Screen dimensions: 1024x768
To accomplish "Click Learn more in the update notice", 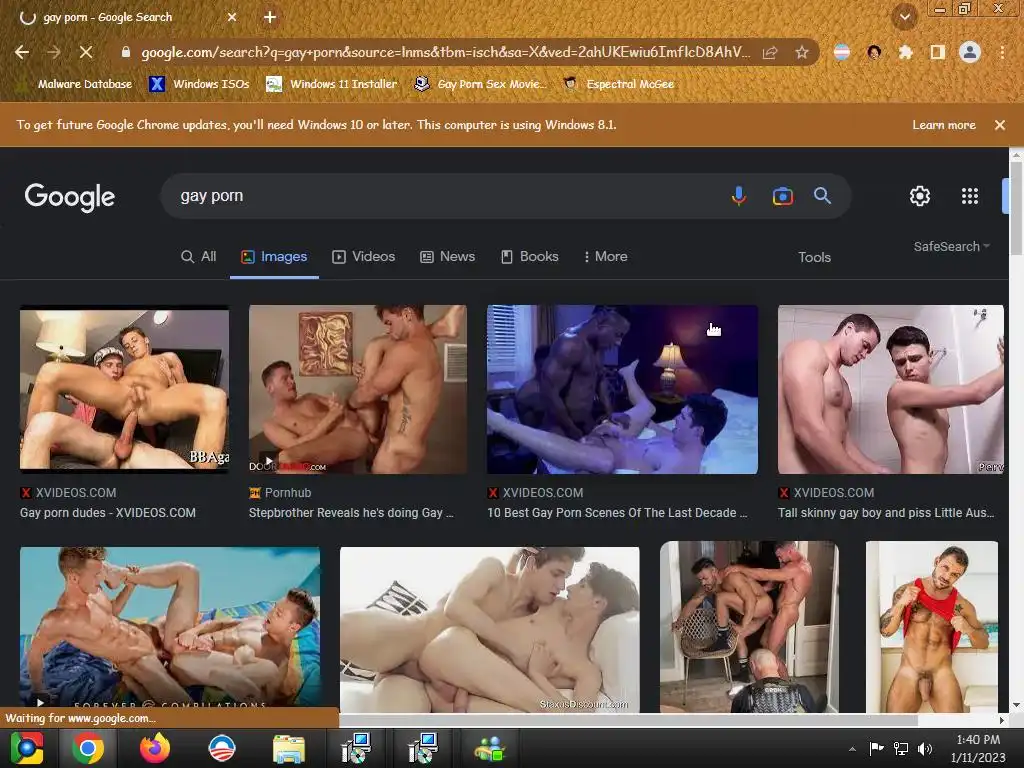I will pos(944,125).
